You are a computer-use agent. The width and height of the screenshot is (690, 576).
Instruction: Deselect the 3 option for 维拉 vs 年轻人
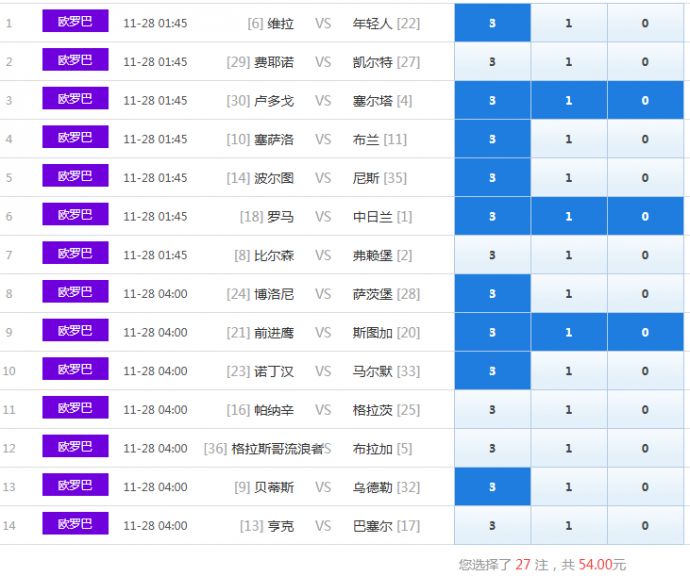pos(492,23)
